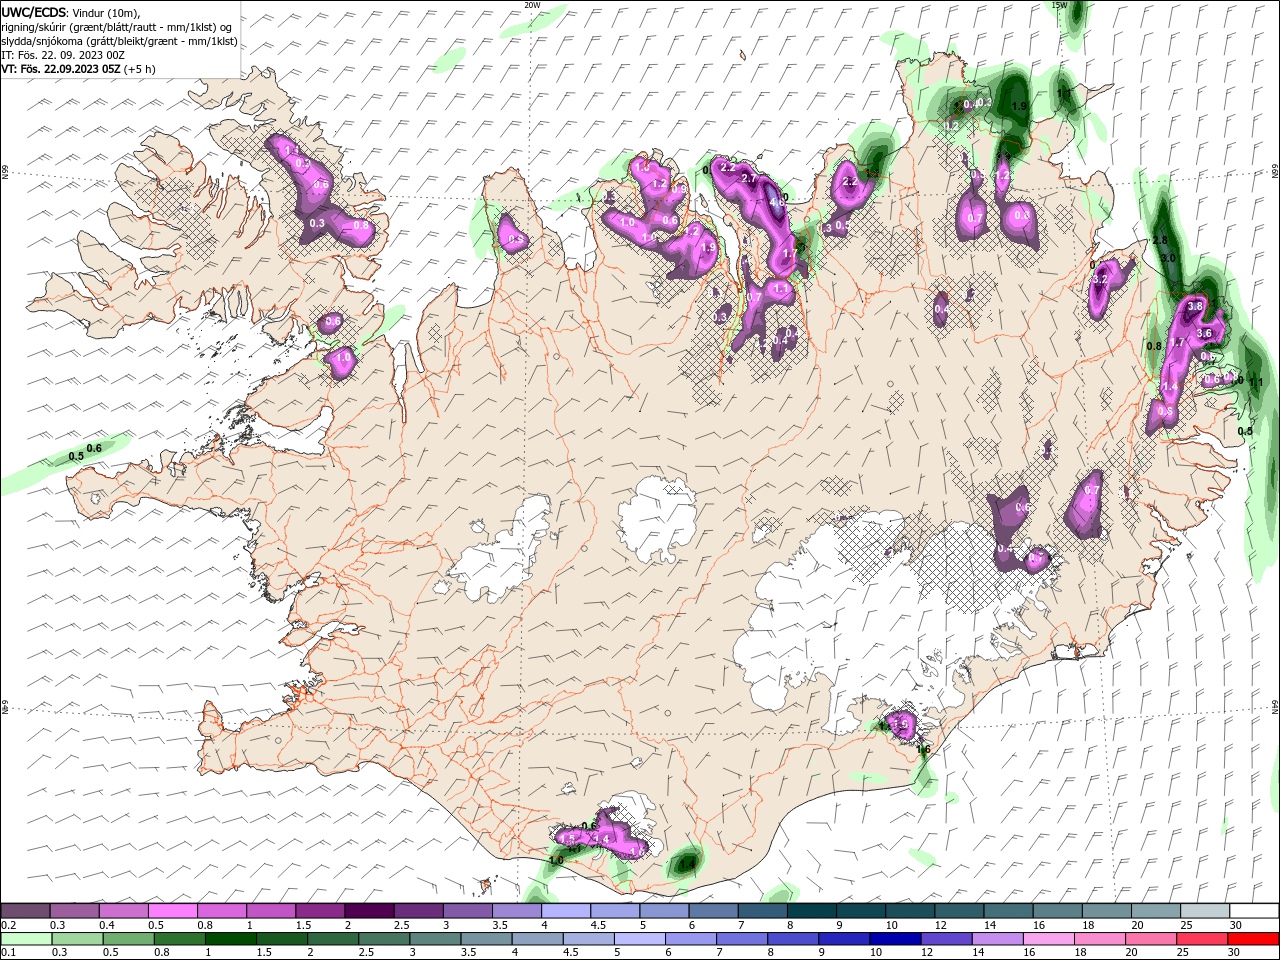Select the light gray 25 snow legend swatch

point(1204,911)
